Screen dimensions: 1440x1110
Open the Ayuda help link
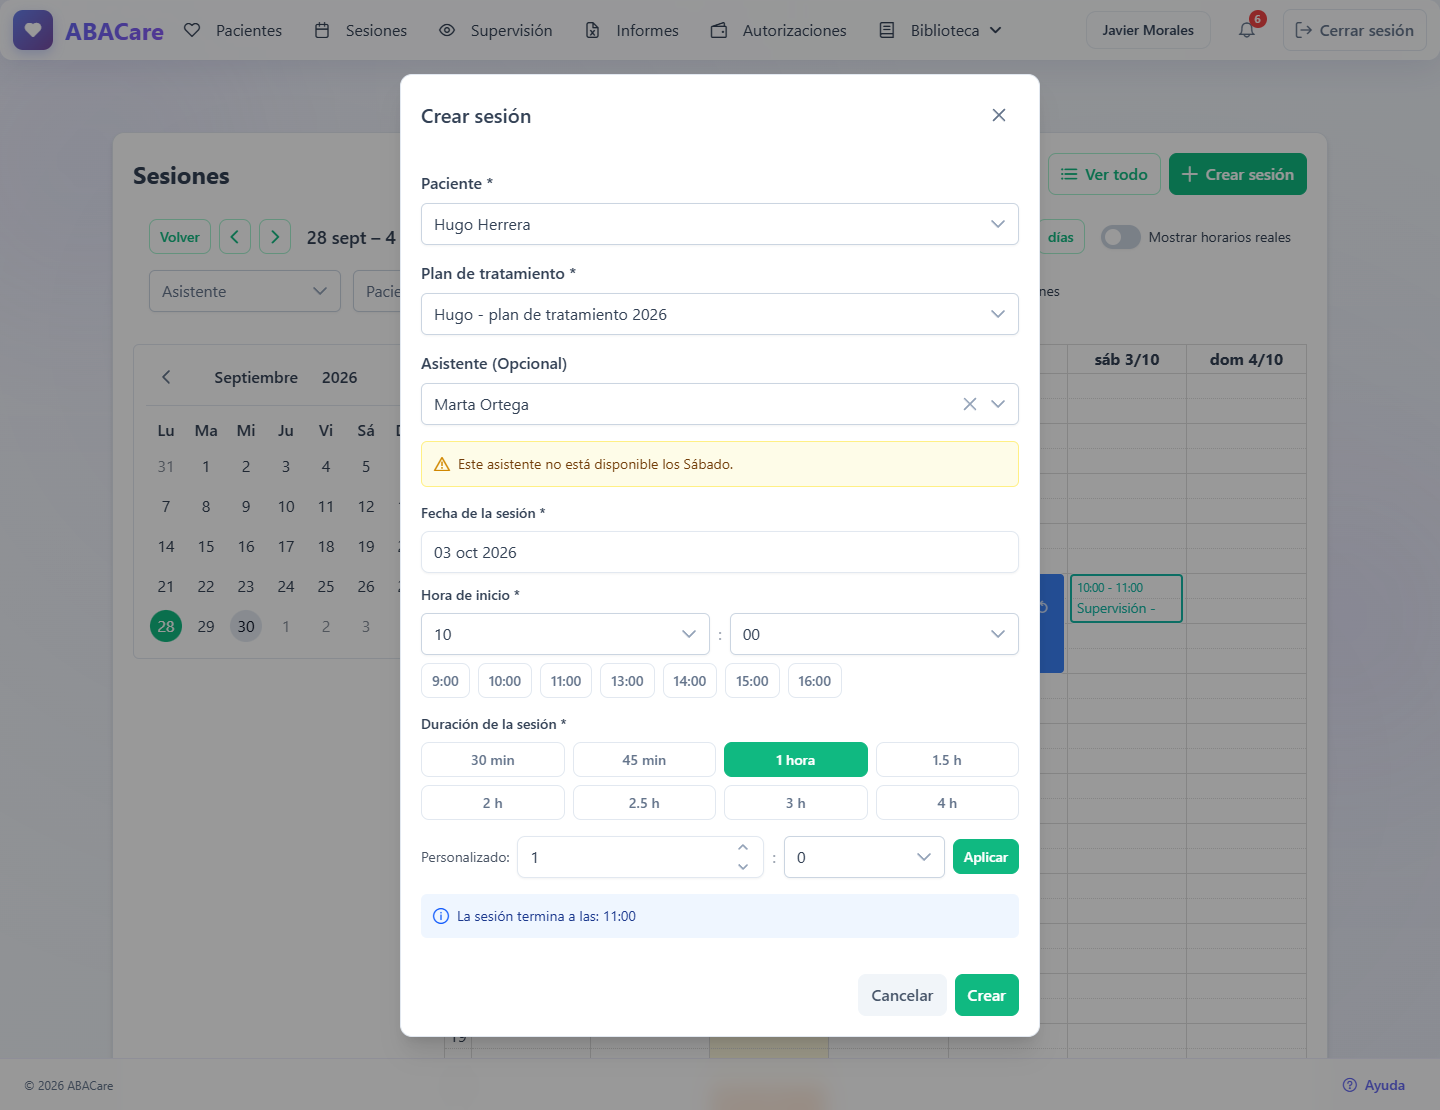tap(1374, 1085)
